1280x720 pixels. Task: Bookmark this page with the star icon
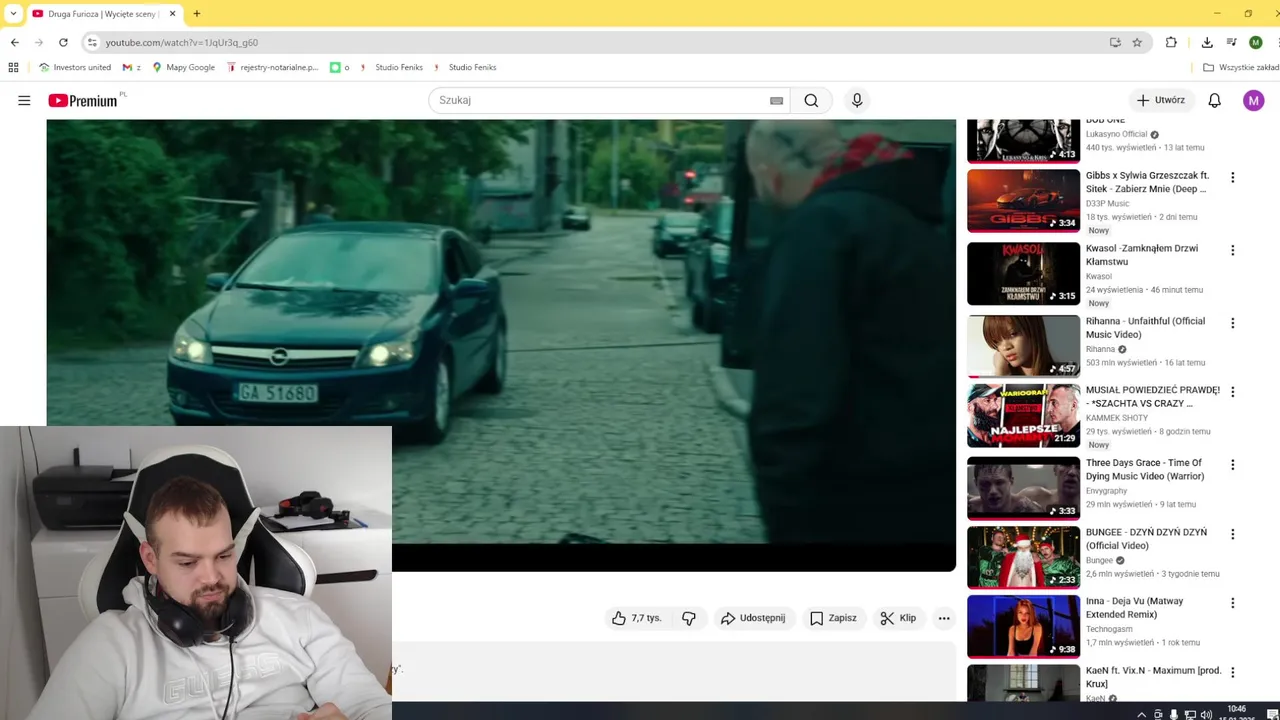(1137, 42)
